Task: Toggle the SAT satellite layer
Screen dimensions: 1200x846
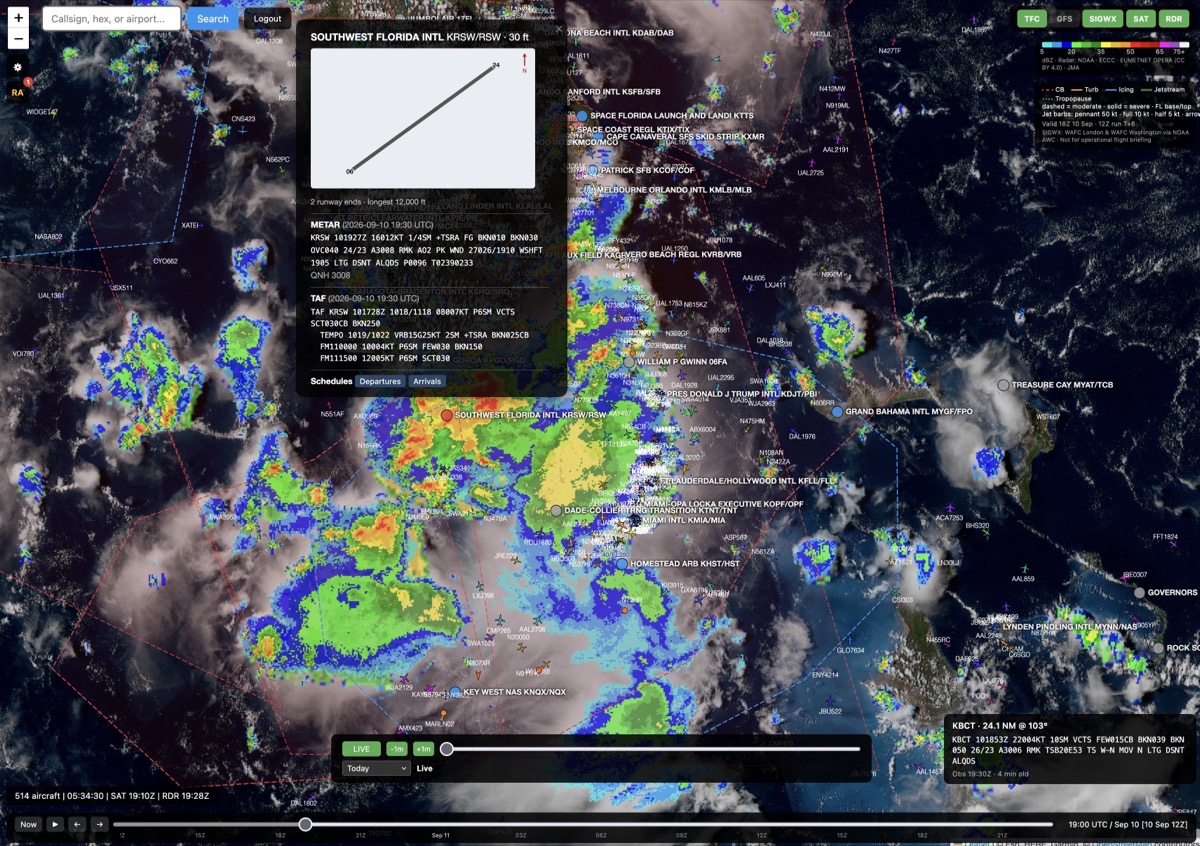Action: 1140,18
